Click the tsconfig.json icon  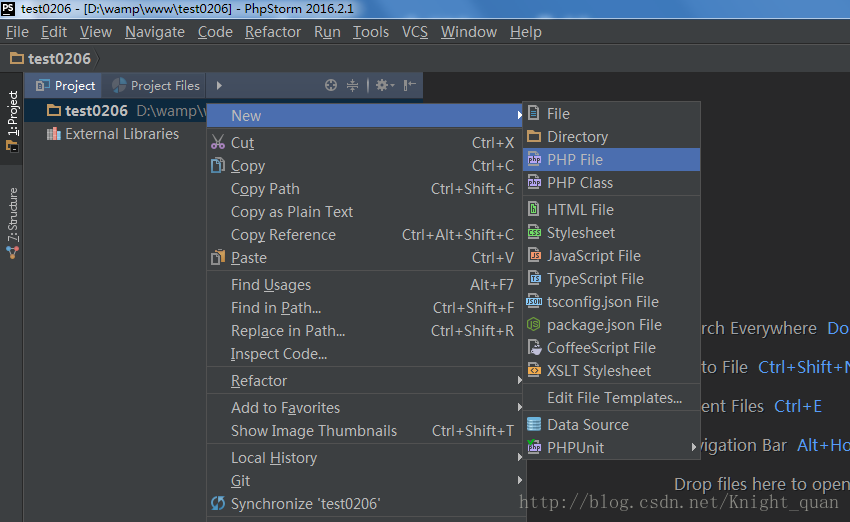point(534,301)
